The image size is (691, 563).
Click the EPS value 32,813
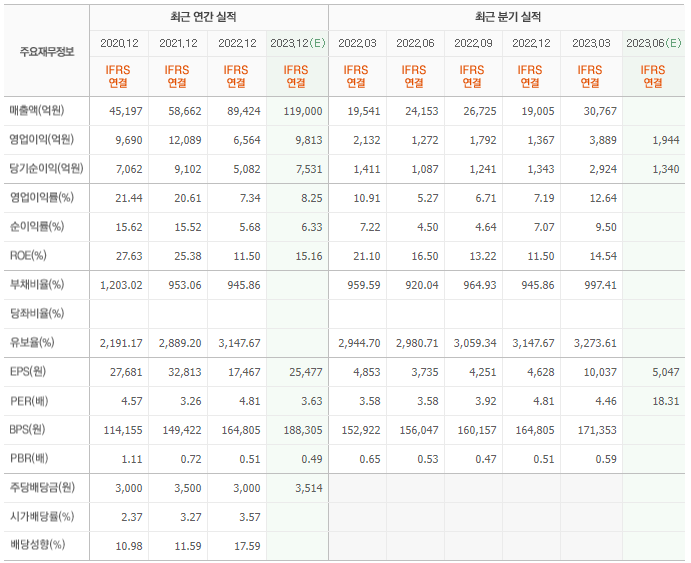point(185,372)
